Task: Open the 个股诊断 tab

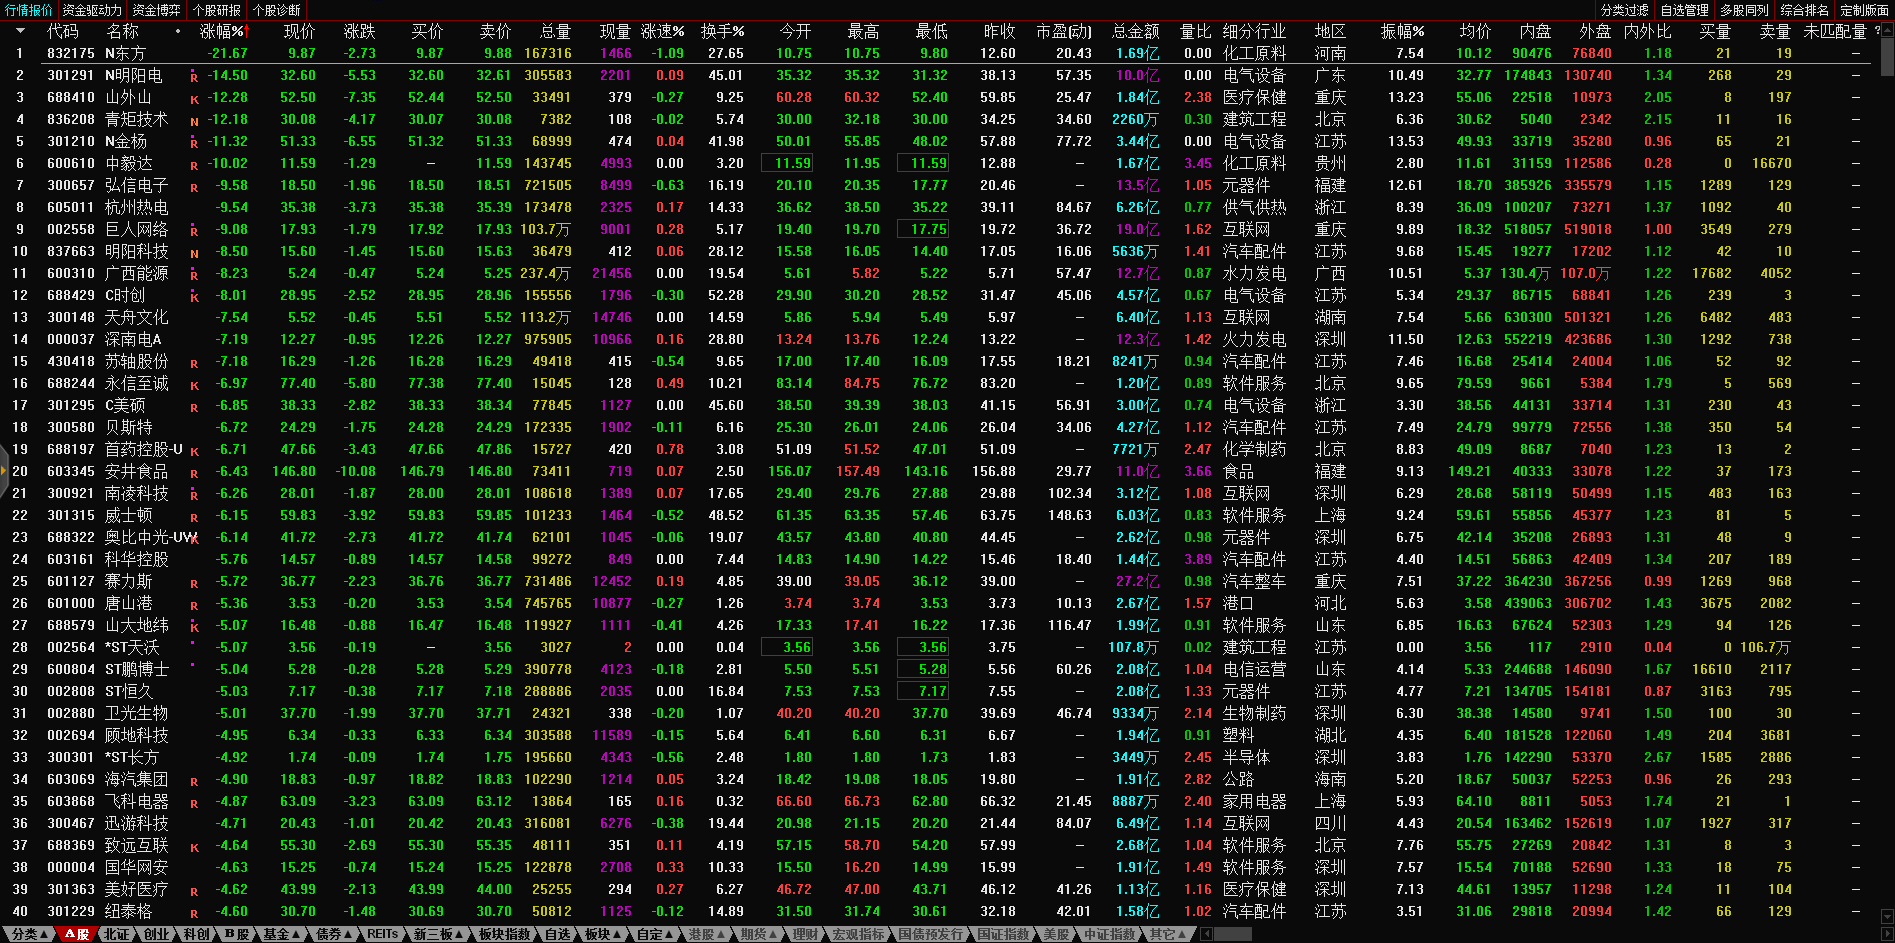Action: pyautogui.click(x=277, y=10)
